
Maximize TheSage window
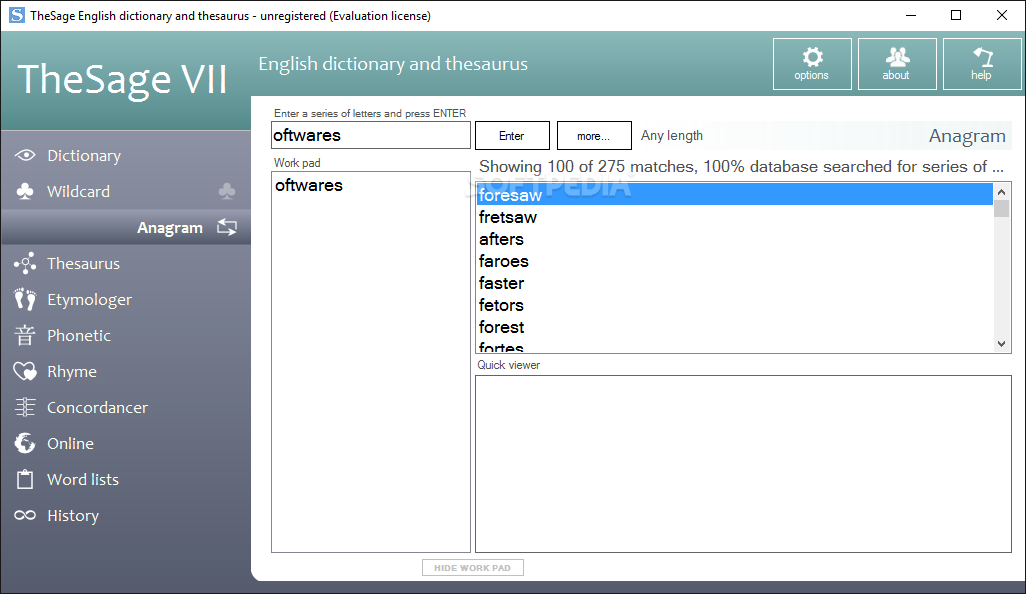pyautogui.click(x=956, y=15)
